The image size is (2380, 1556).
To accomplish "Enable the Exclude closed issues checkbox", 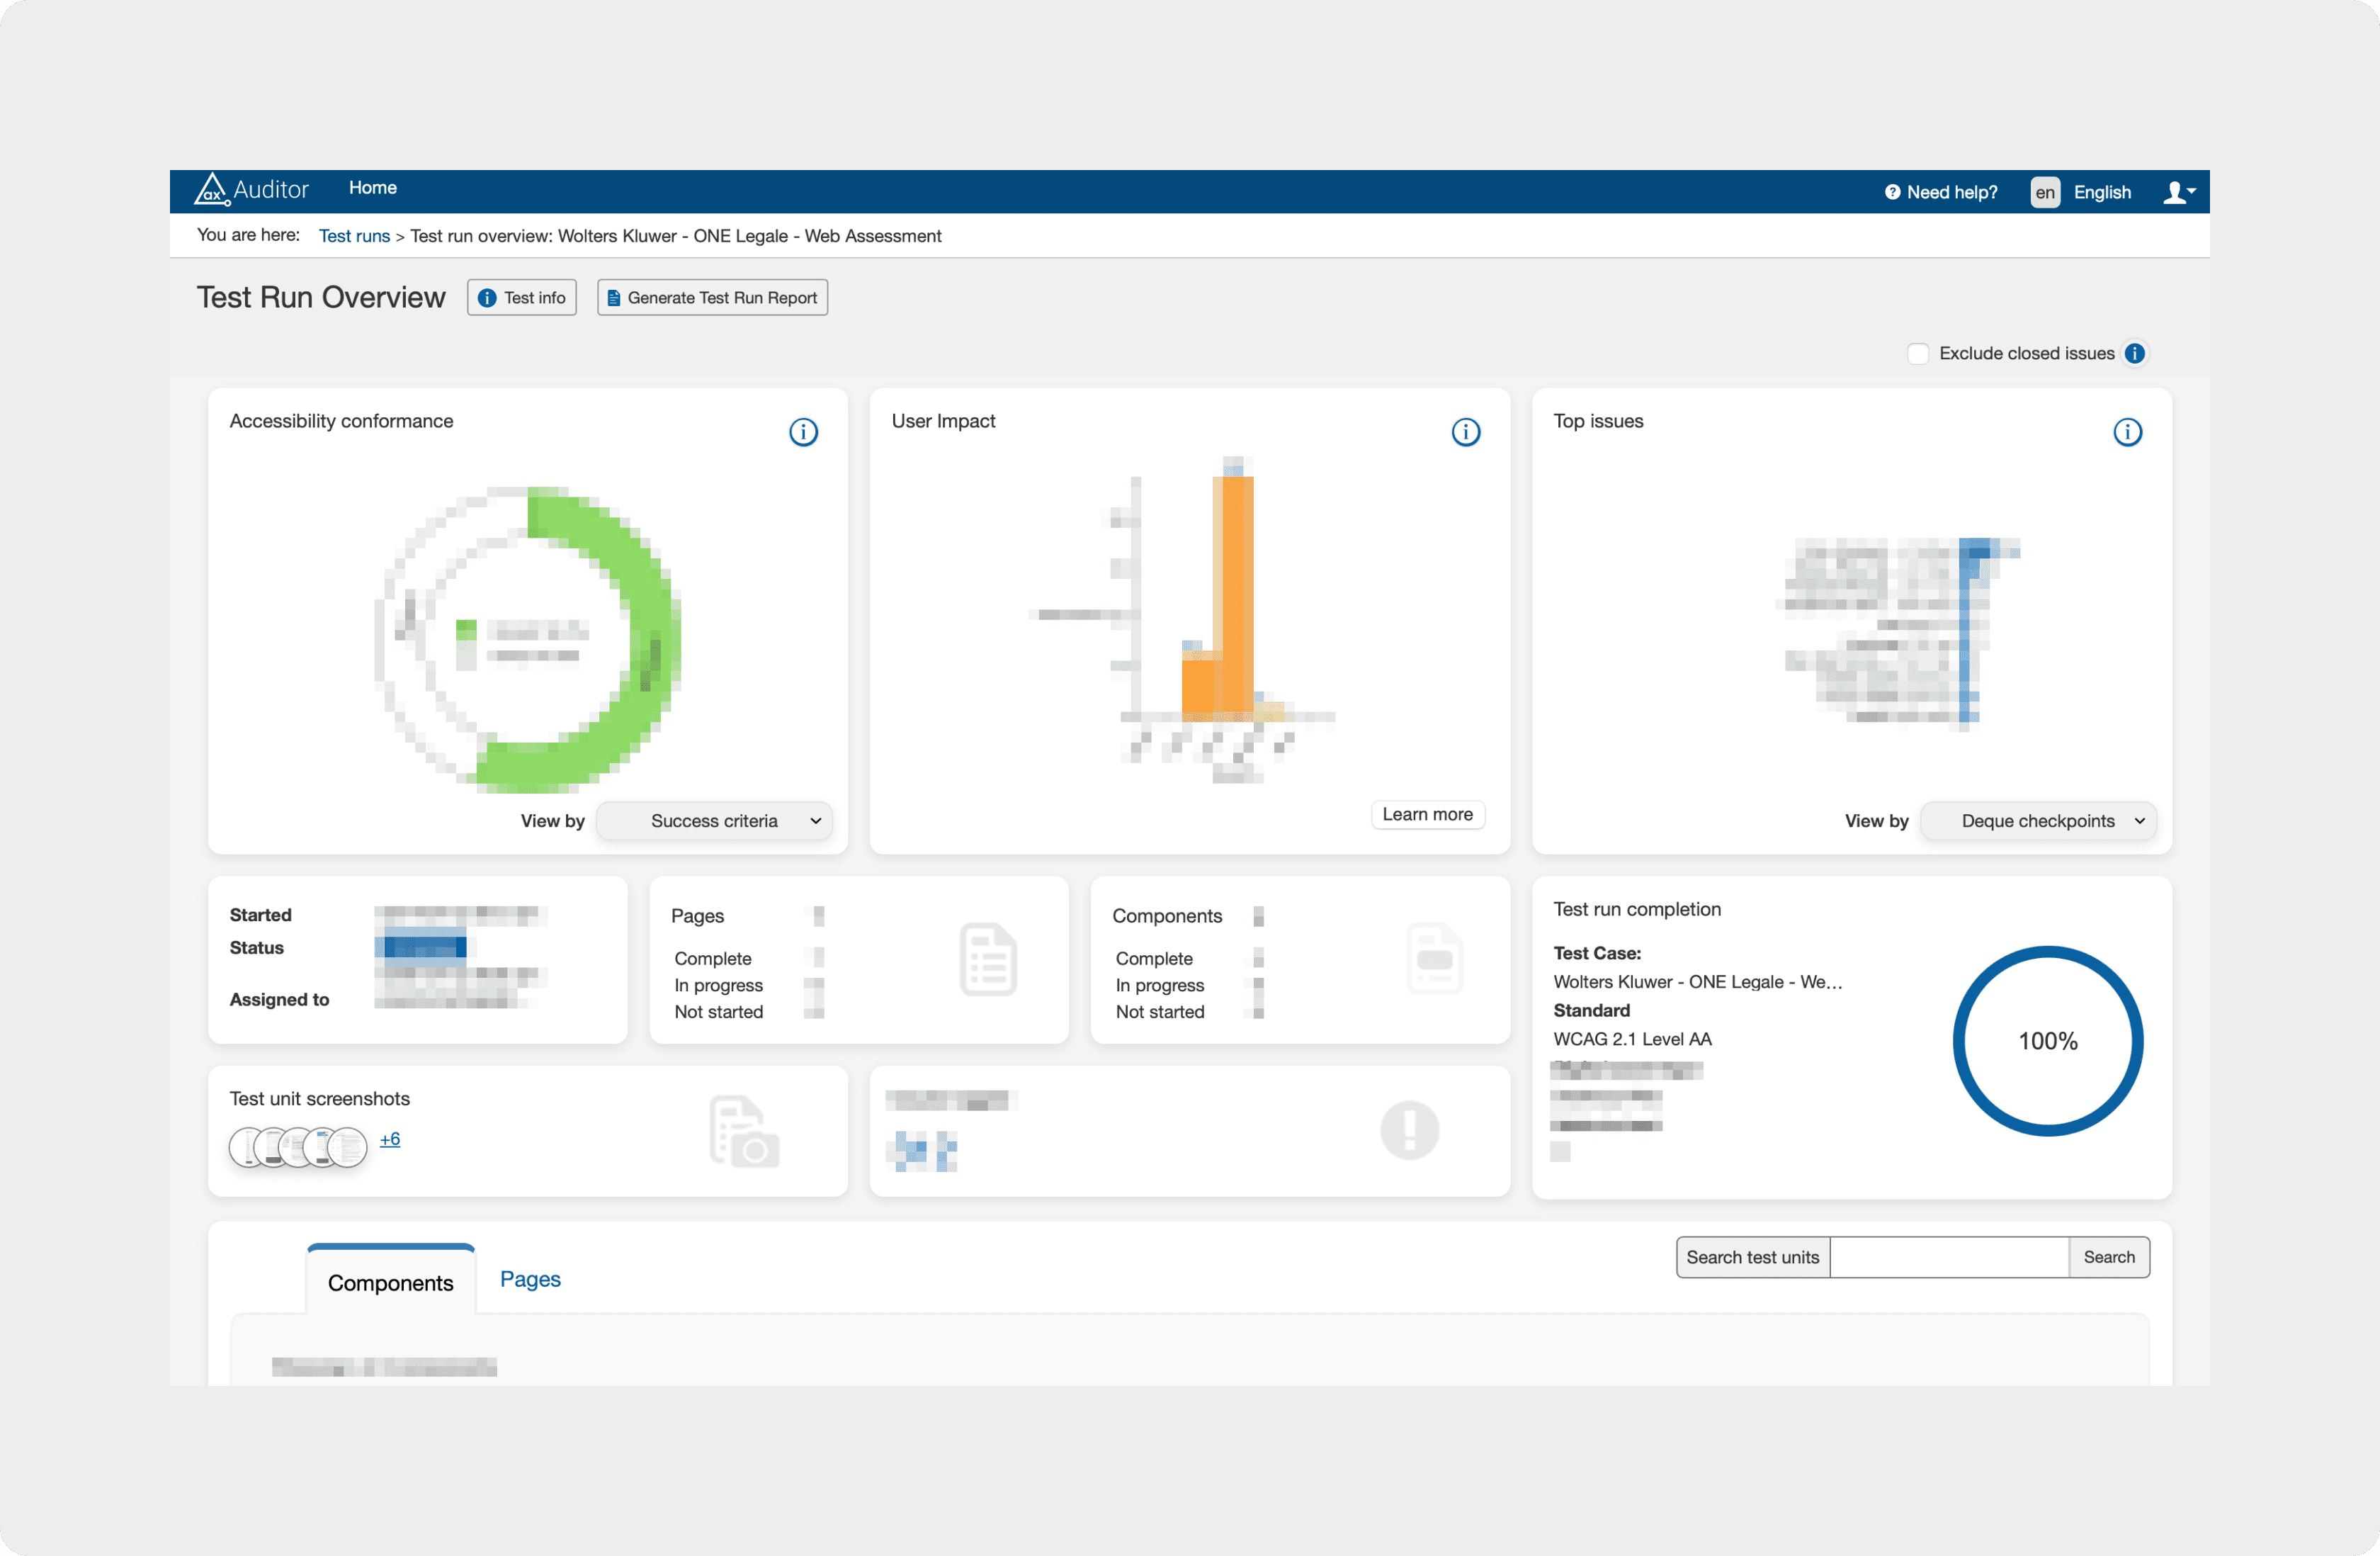I will point(1917,354).
